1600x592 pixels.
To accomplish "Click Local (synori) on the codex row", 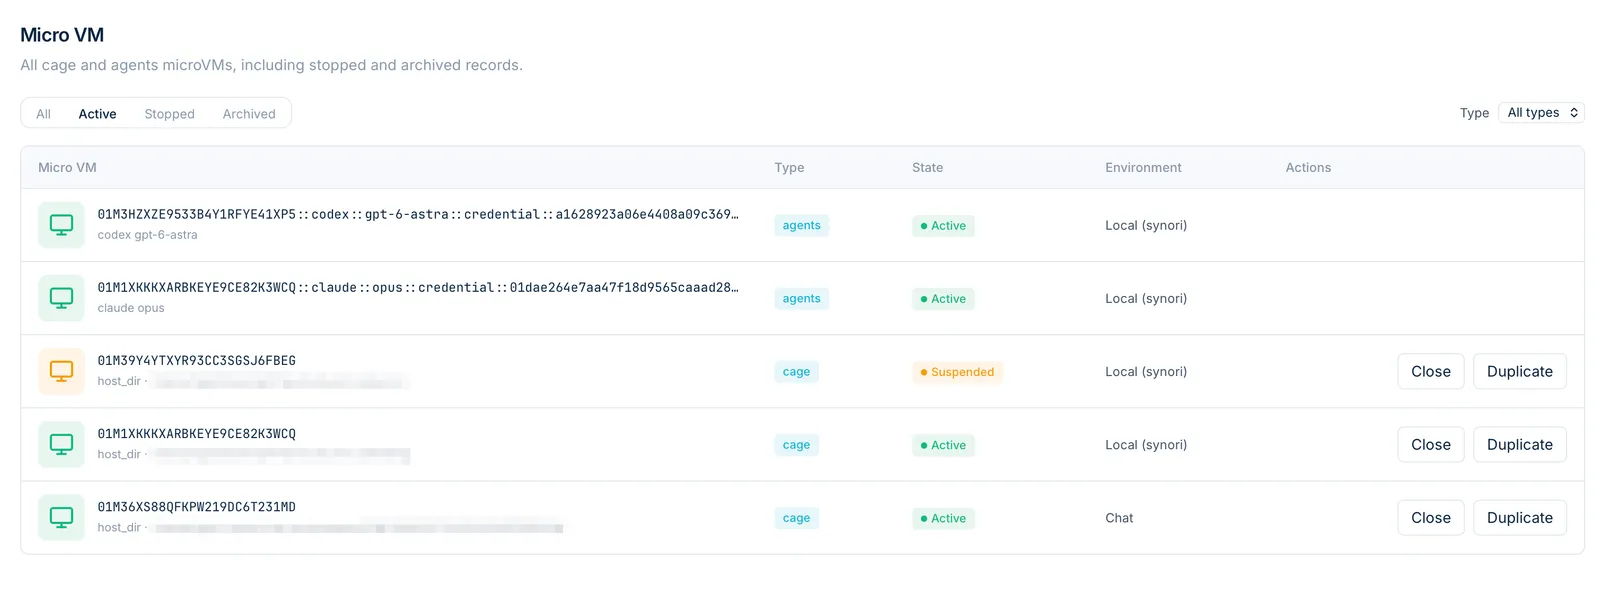I will tap(1146, 225).
